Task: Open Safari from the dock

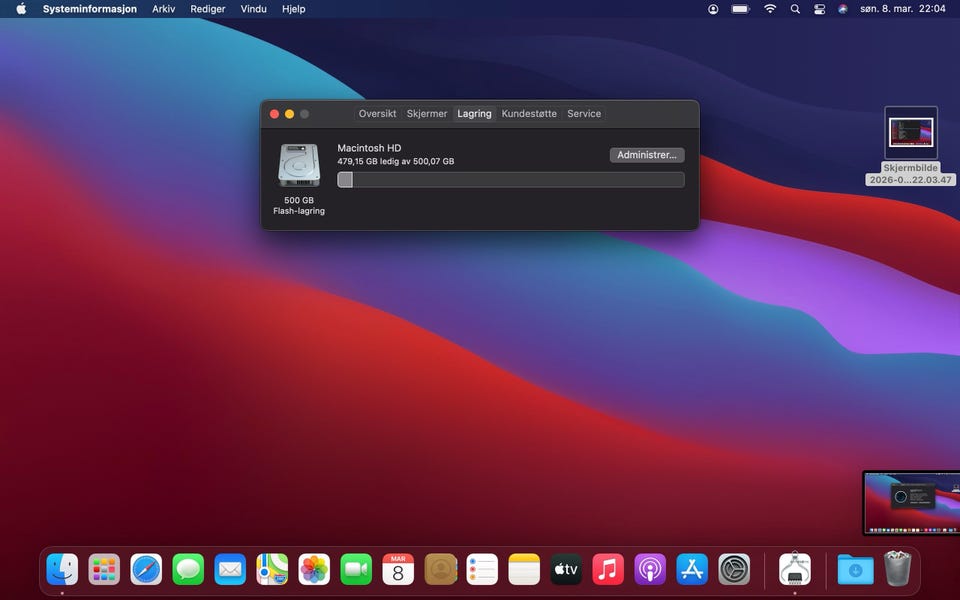Action: (x=146, y=569)
